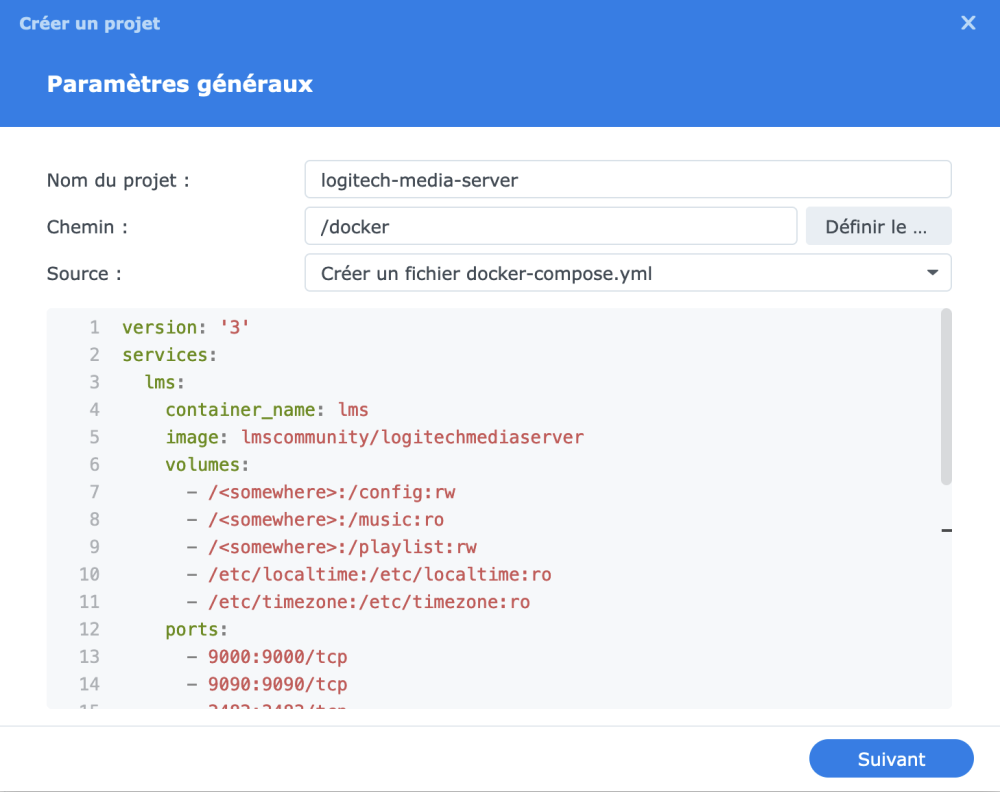
Task: Click the Nom du projet text field
Action: pyautogui.click(x=627, y=180)
